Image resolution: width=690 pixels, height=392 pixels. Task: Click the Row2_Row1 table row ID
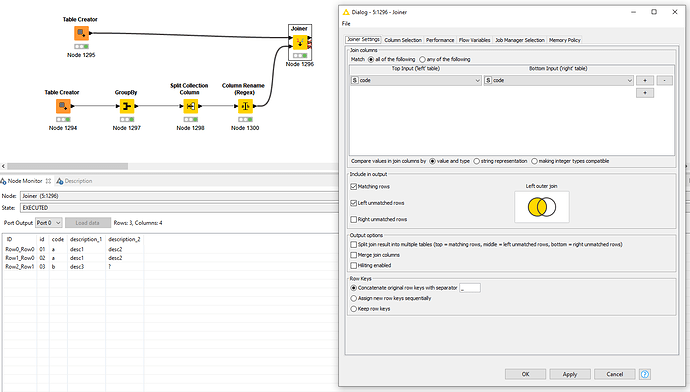click(20, 267)
